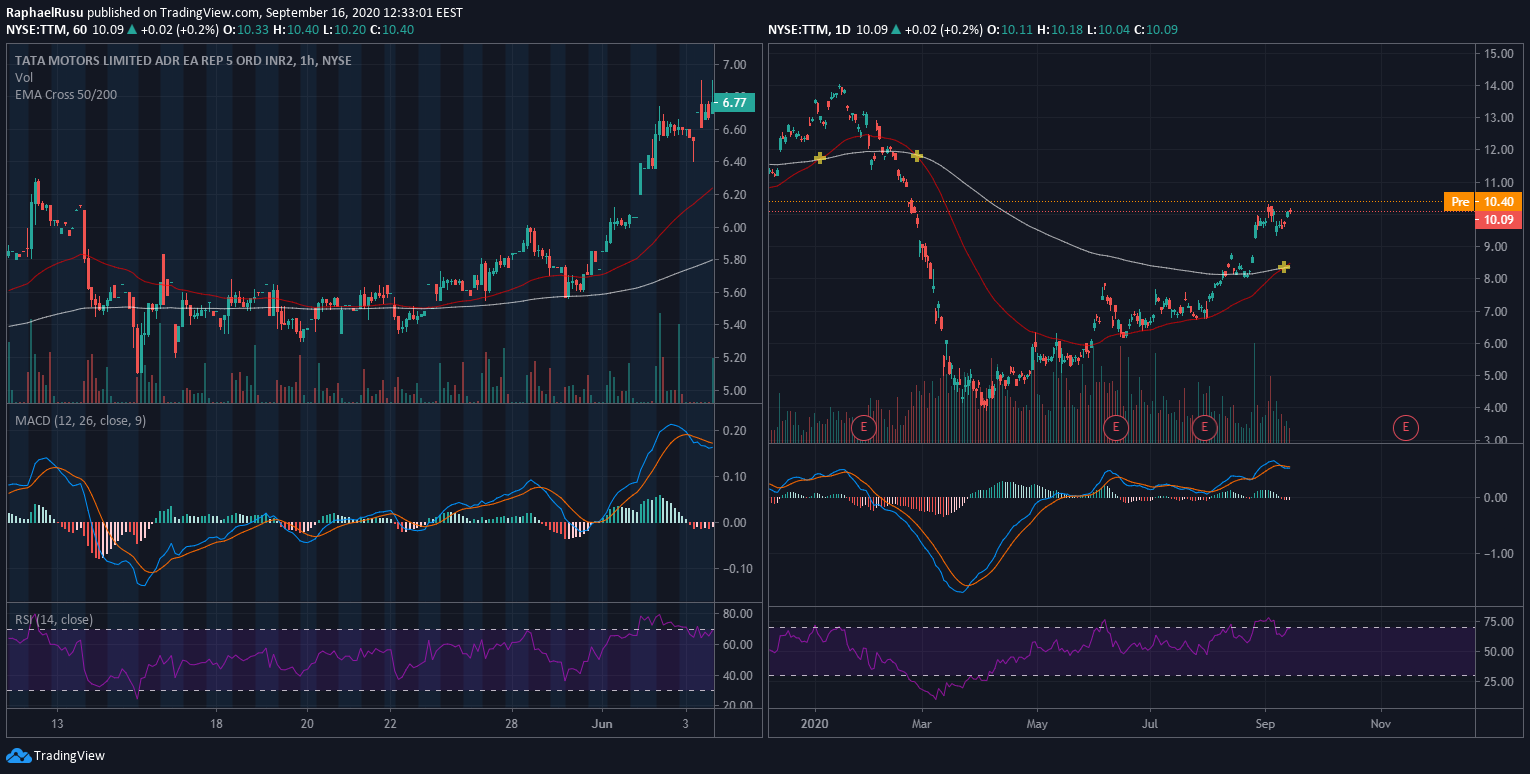
Task: Click the 13 date label on hourly chart
Action: (x=58, y=723)
